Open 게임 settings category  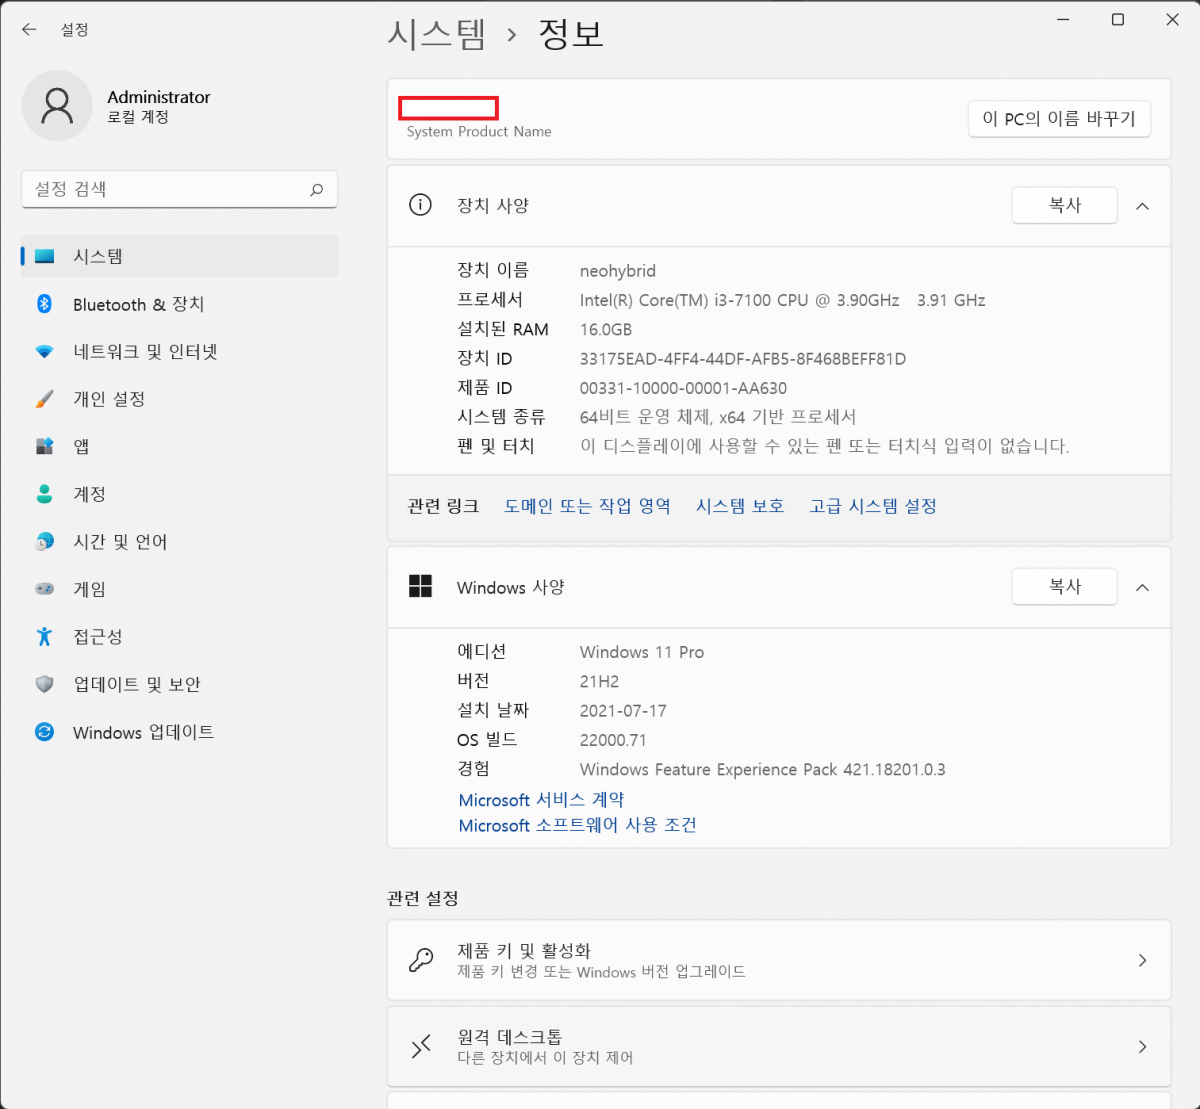pos(180,589)
